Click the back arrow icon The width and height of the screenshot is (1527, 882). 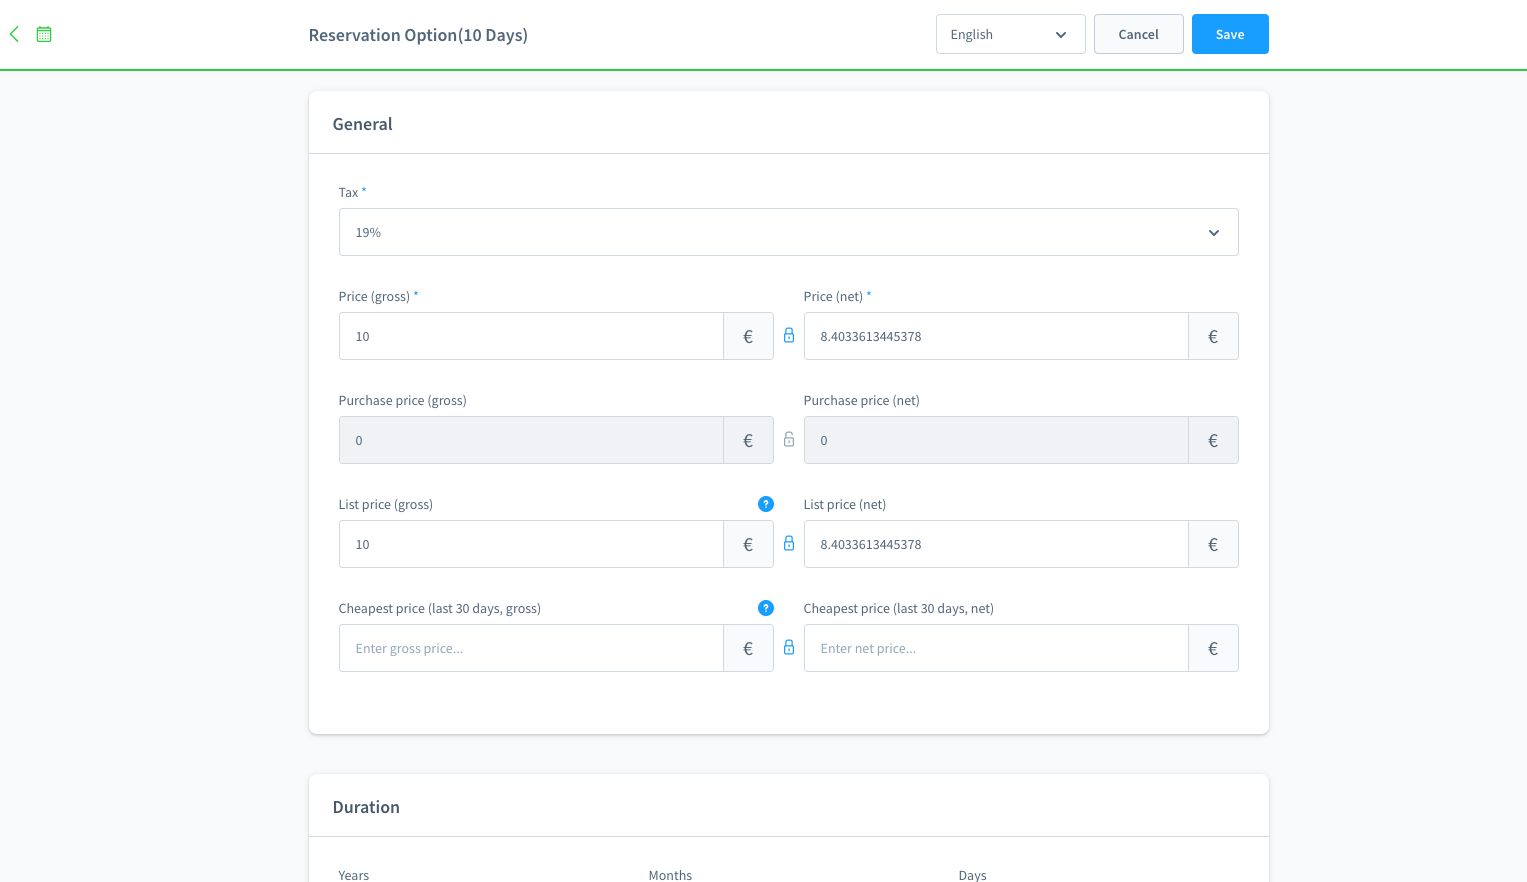coord(14,34)
